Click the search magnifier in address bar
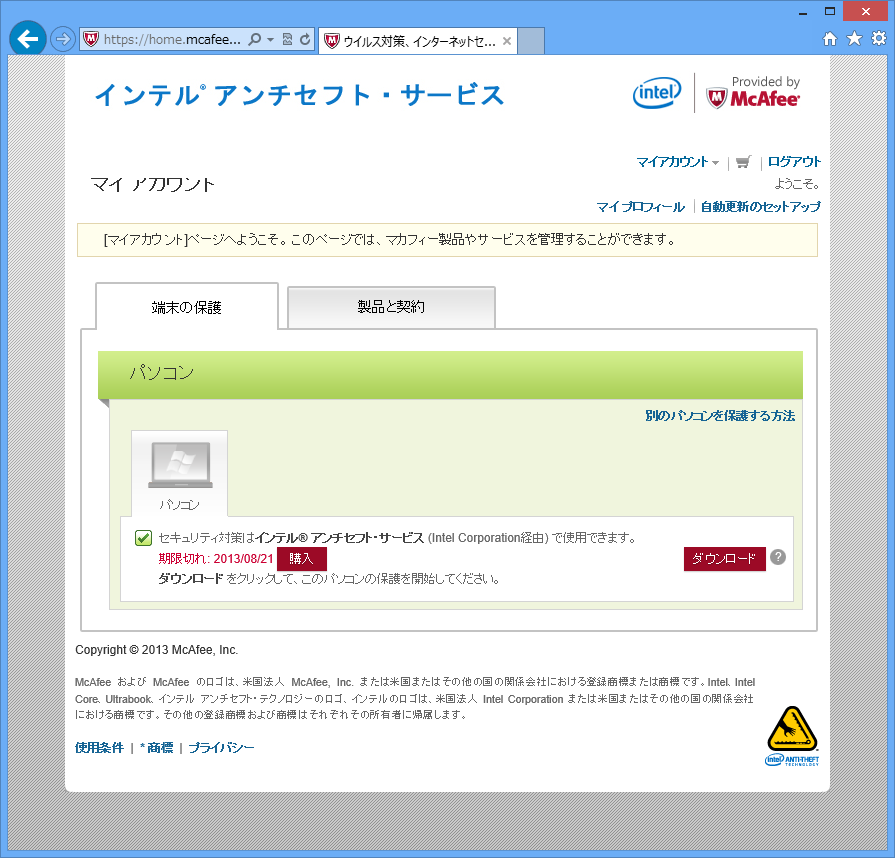 [255, 39]
